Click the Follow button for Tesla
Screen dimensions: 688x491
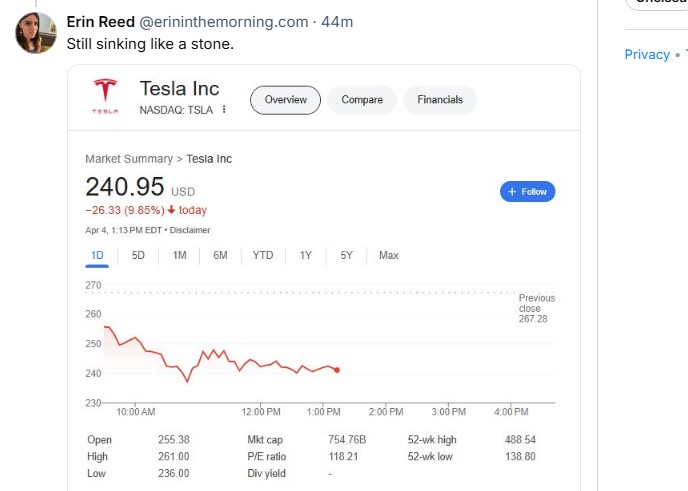click(x=527, y=191)
